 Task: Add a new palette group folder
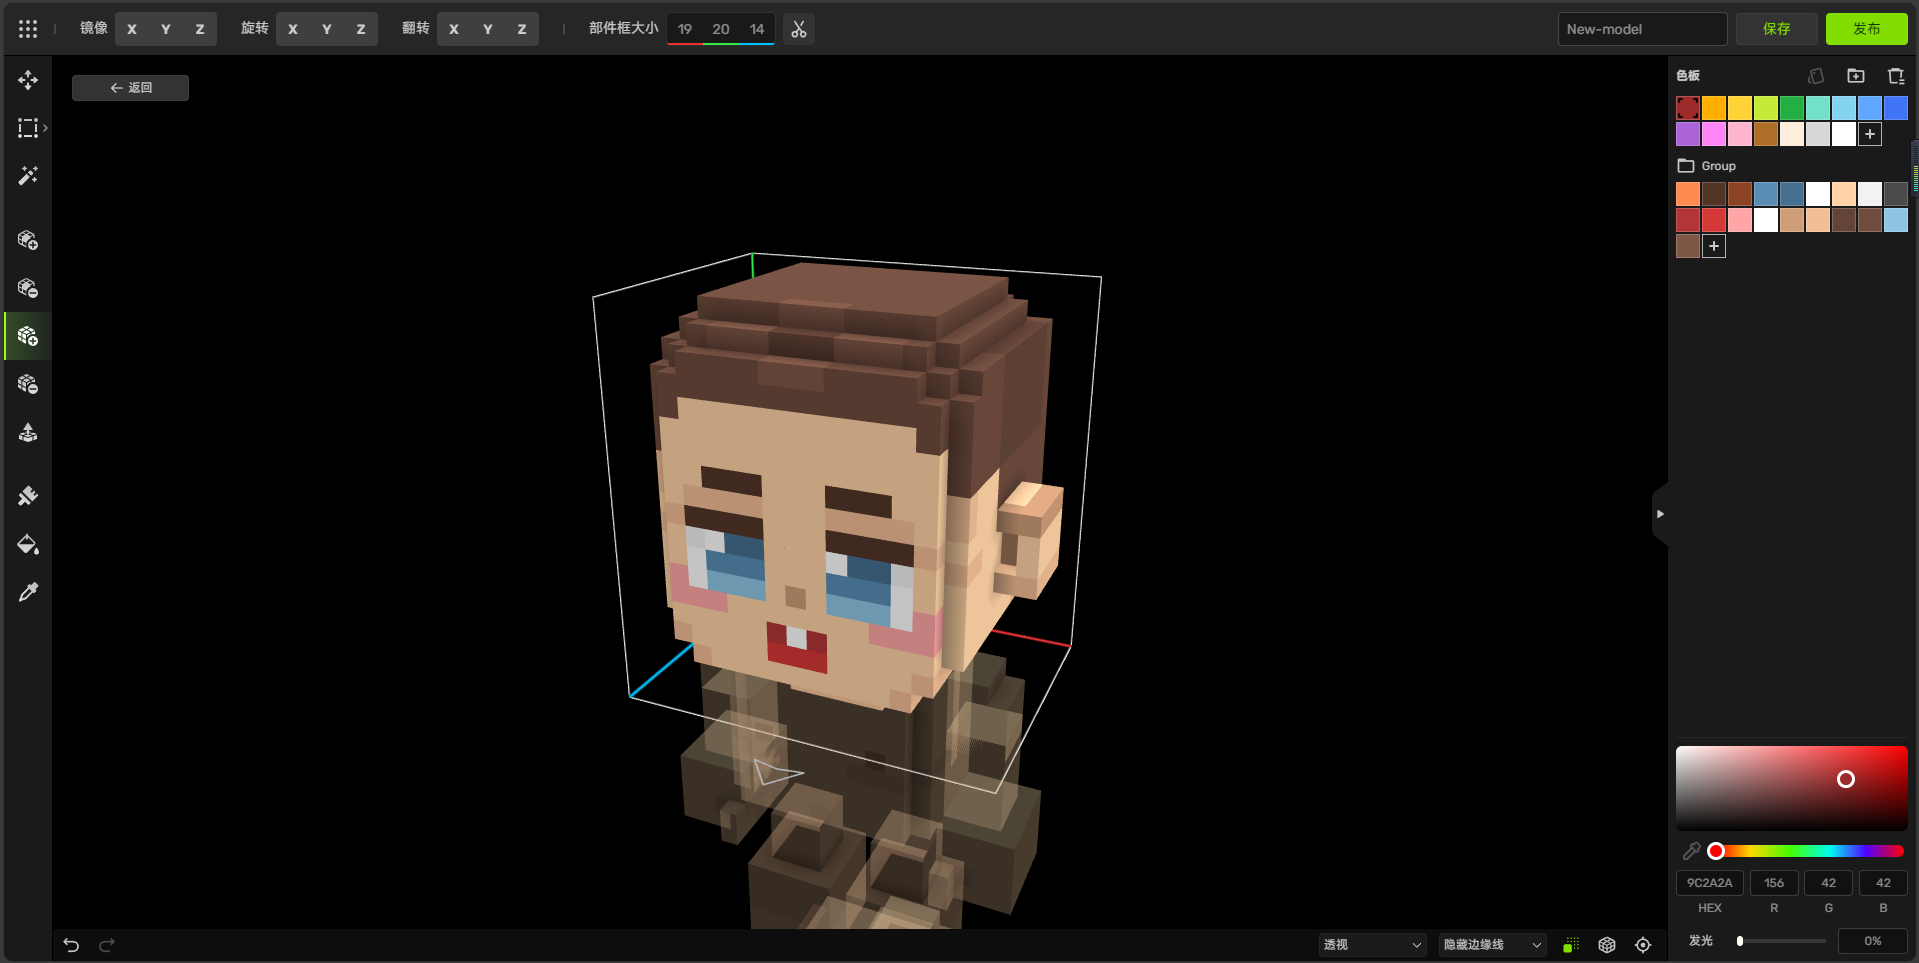tap(1856, 76)
